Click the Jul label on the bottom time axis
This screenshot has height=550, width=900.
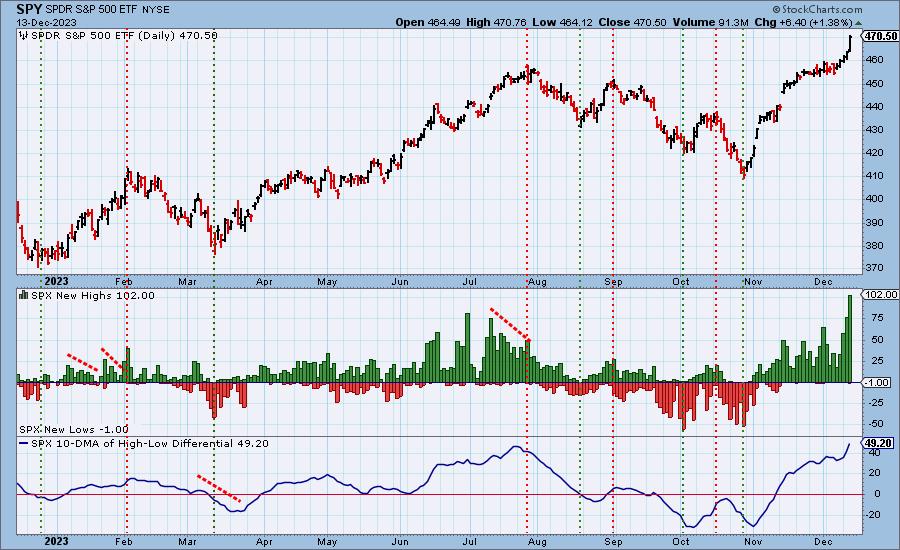click(470, 541)
